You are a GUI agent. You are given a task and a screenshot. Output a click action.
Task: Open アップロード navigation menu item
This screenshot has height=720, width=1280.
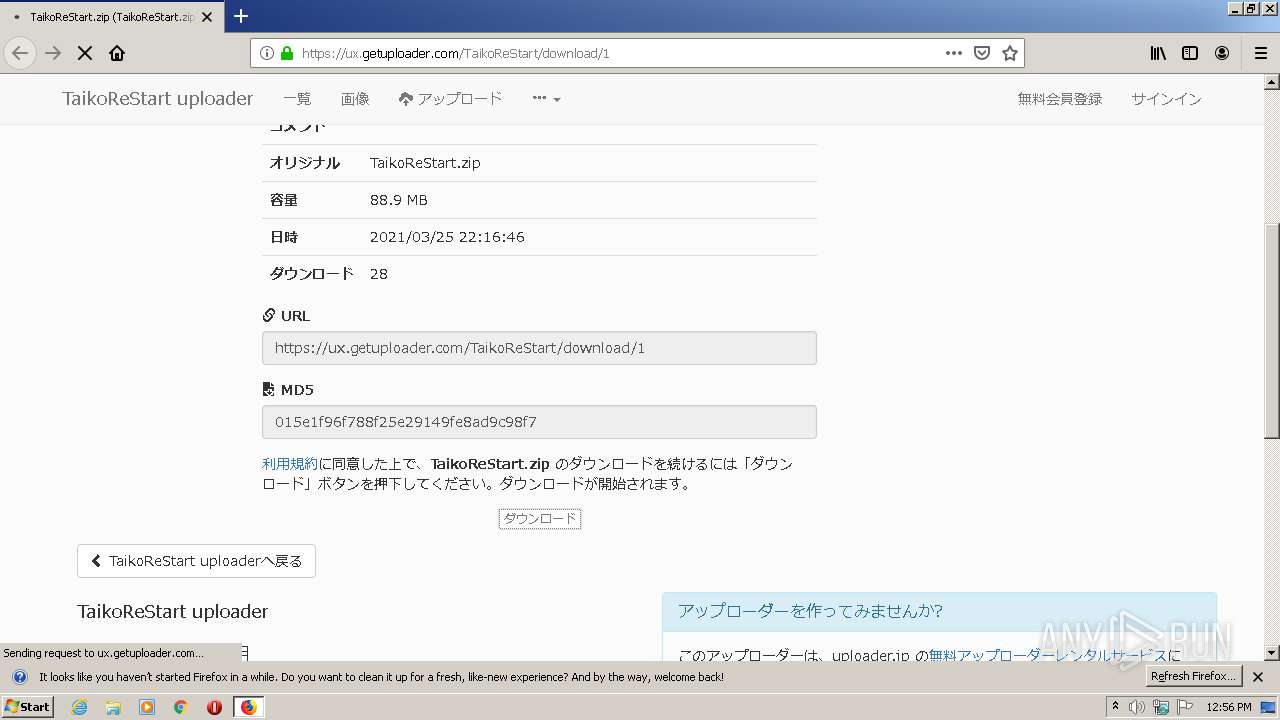pyautogui.click(x=450, y=99)
